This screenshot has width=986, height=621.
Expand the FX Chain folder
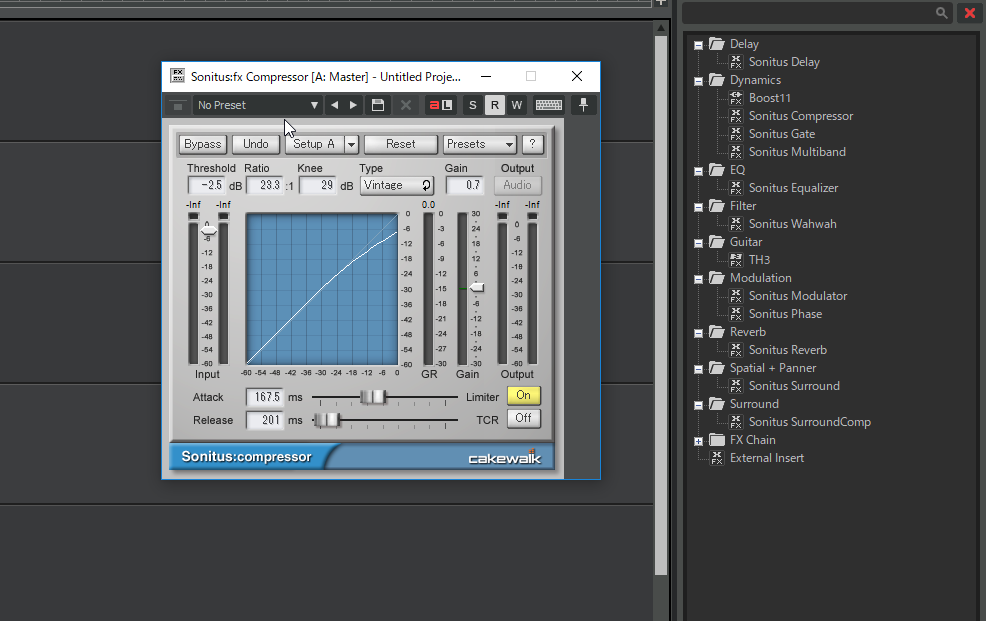(698, 441)
